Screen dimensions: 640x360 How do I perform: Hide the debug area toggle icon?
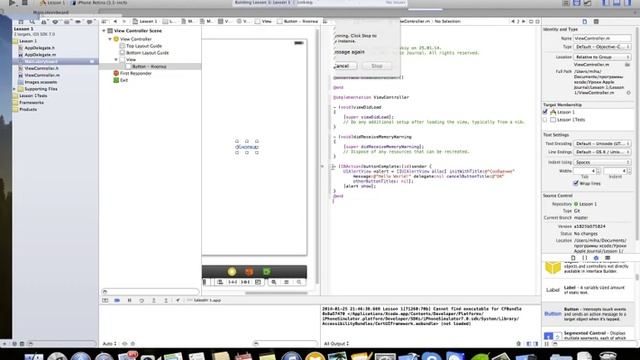[105, 300]
